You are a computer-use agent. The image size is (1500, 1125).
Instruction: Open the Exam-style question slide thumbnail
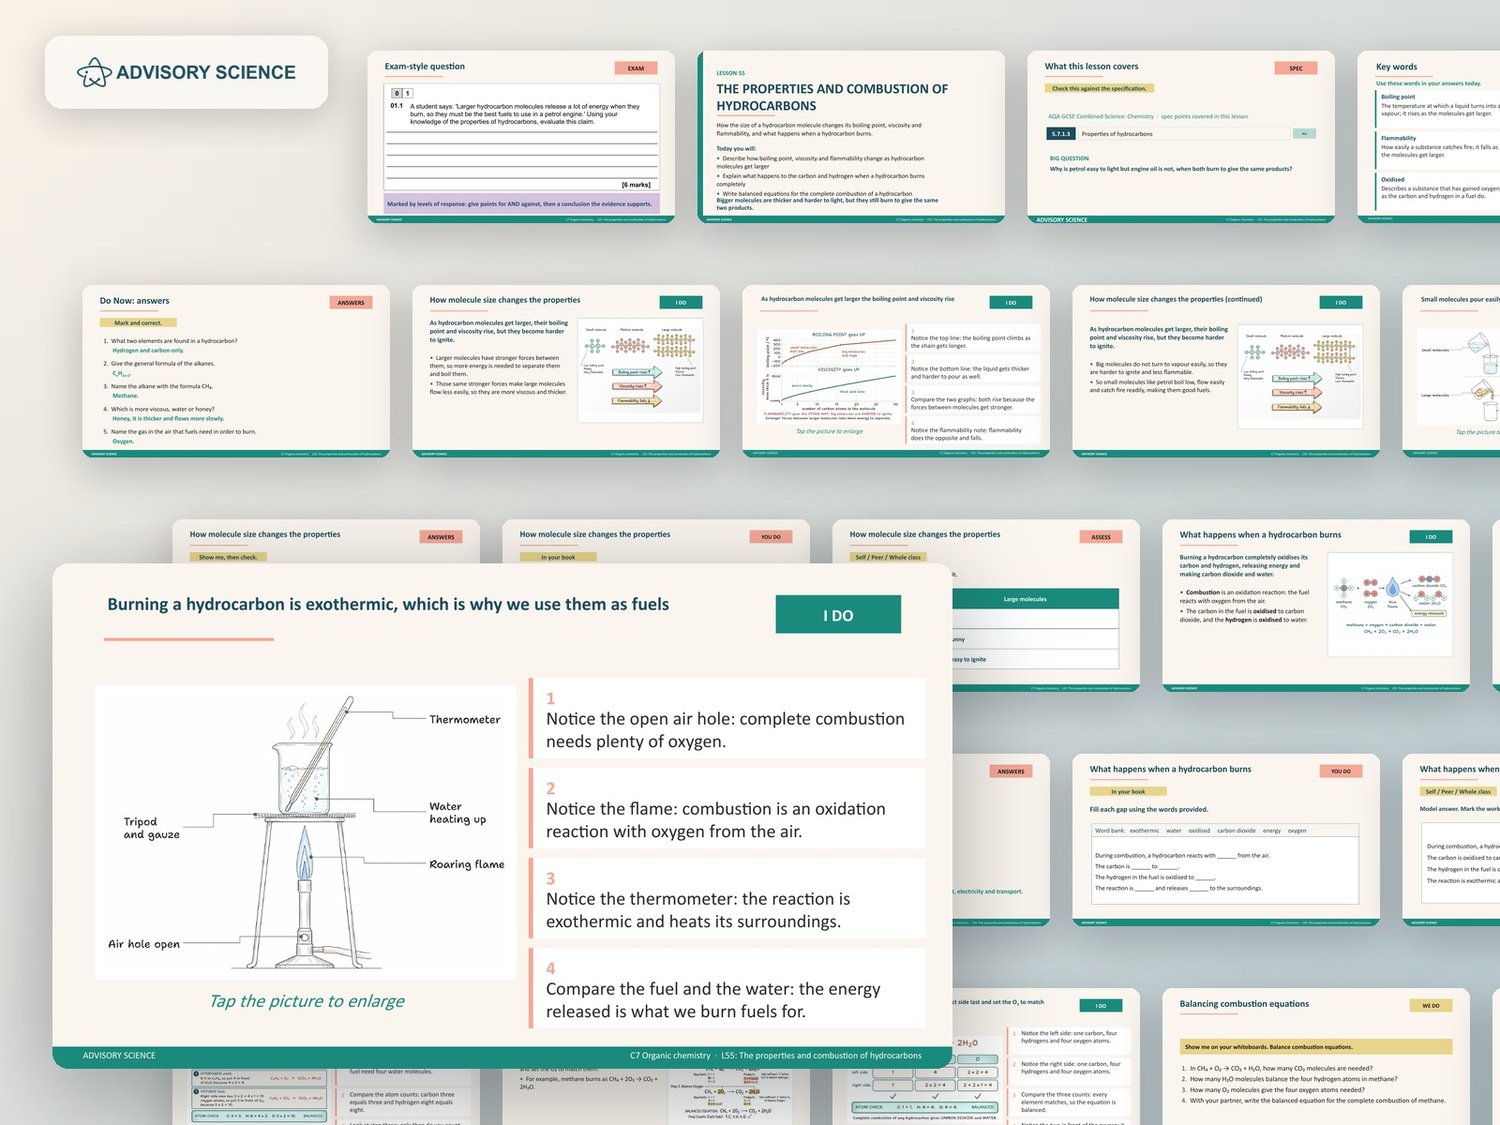(521, 137)
